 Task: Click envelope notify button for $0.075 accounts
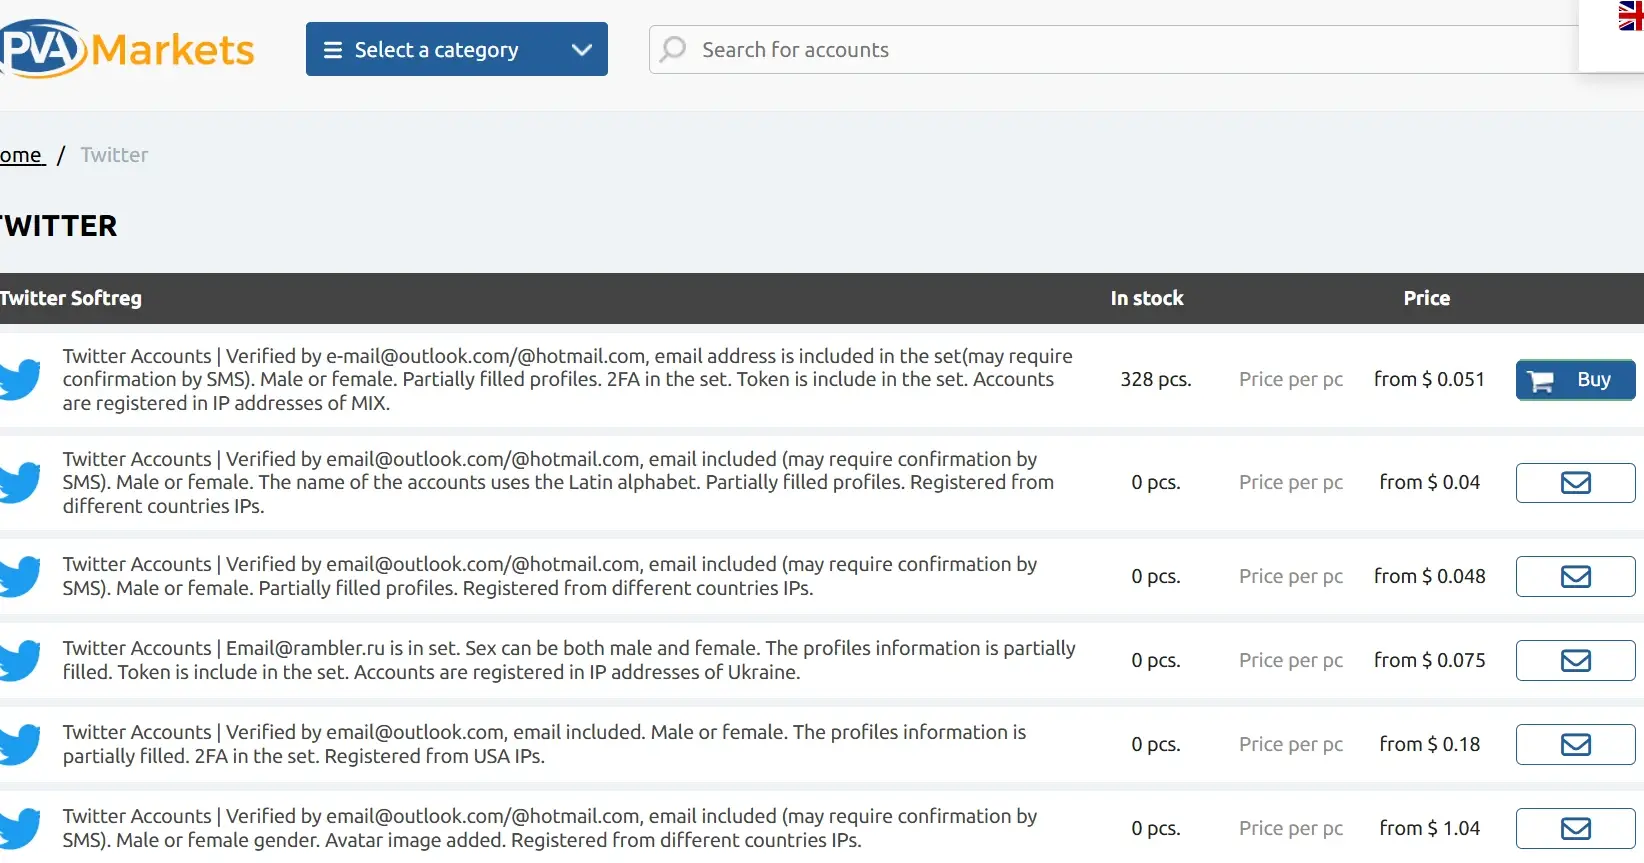(1576, 661)
